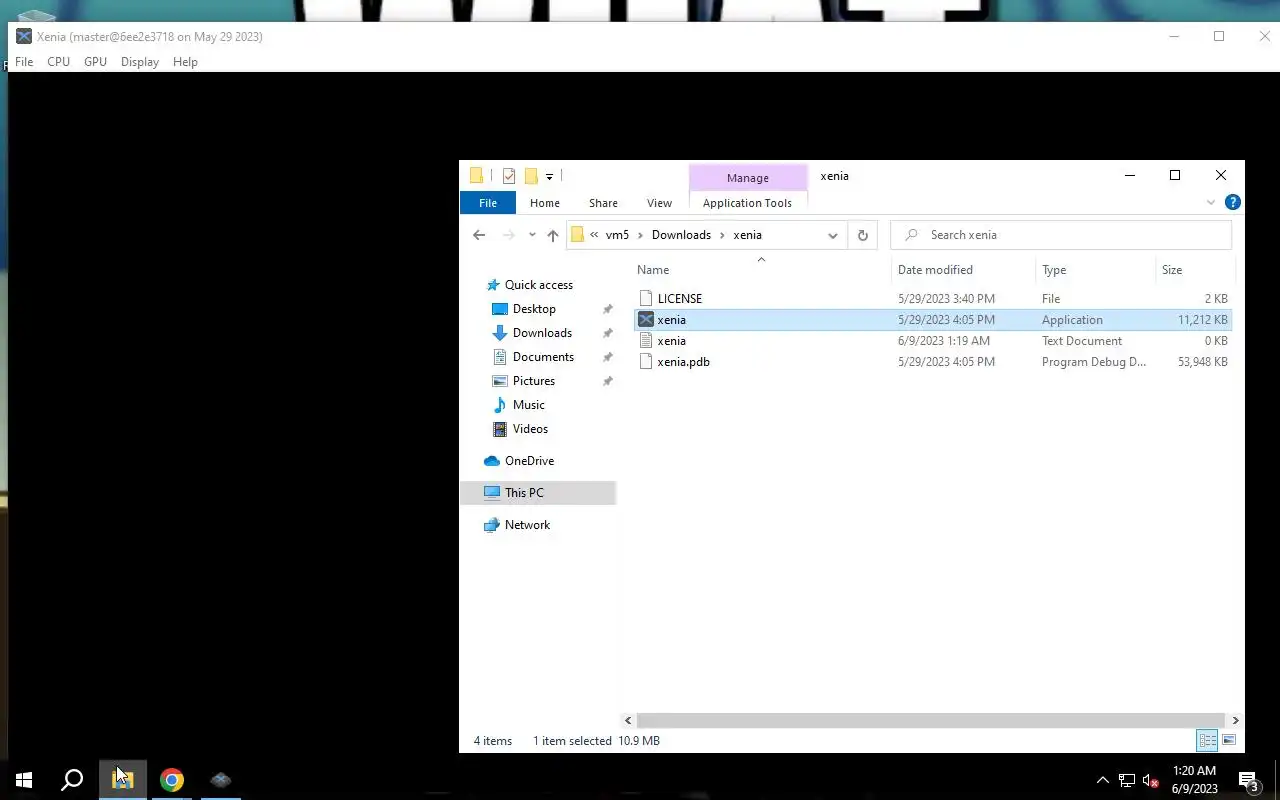Open Documents in navigation pane
Viewport: 1280px width, 800px height.
coord(543,357)
